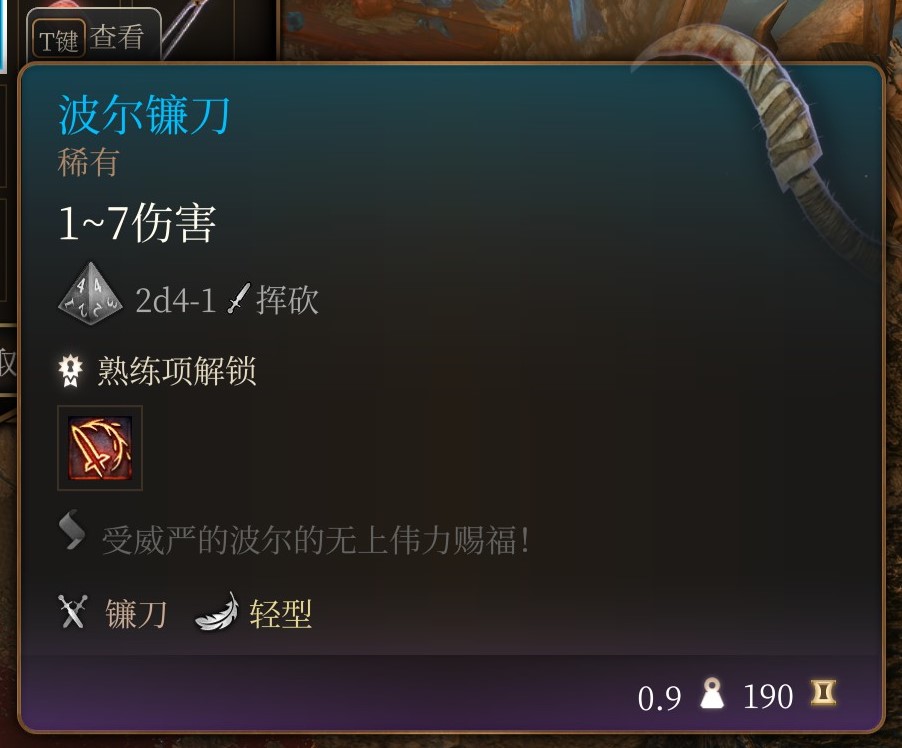Click the 稀有 rarity label
The width and height of the screenshot is (902, 748).
[x=89, y=162]
